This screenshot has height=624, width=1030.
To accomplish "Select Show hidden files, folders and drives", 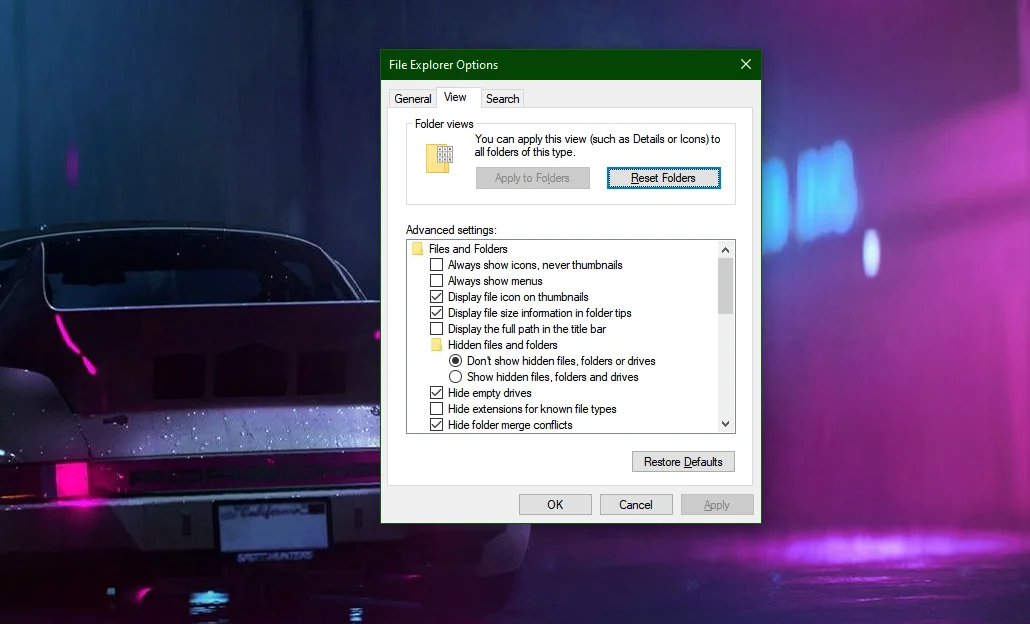I will pyautogui.click(x=455, y=377).
